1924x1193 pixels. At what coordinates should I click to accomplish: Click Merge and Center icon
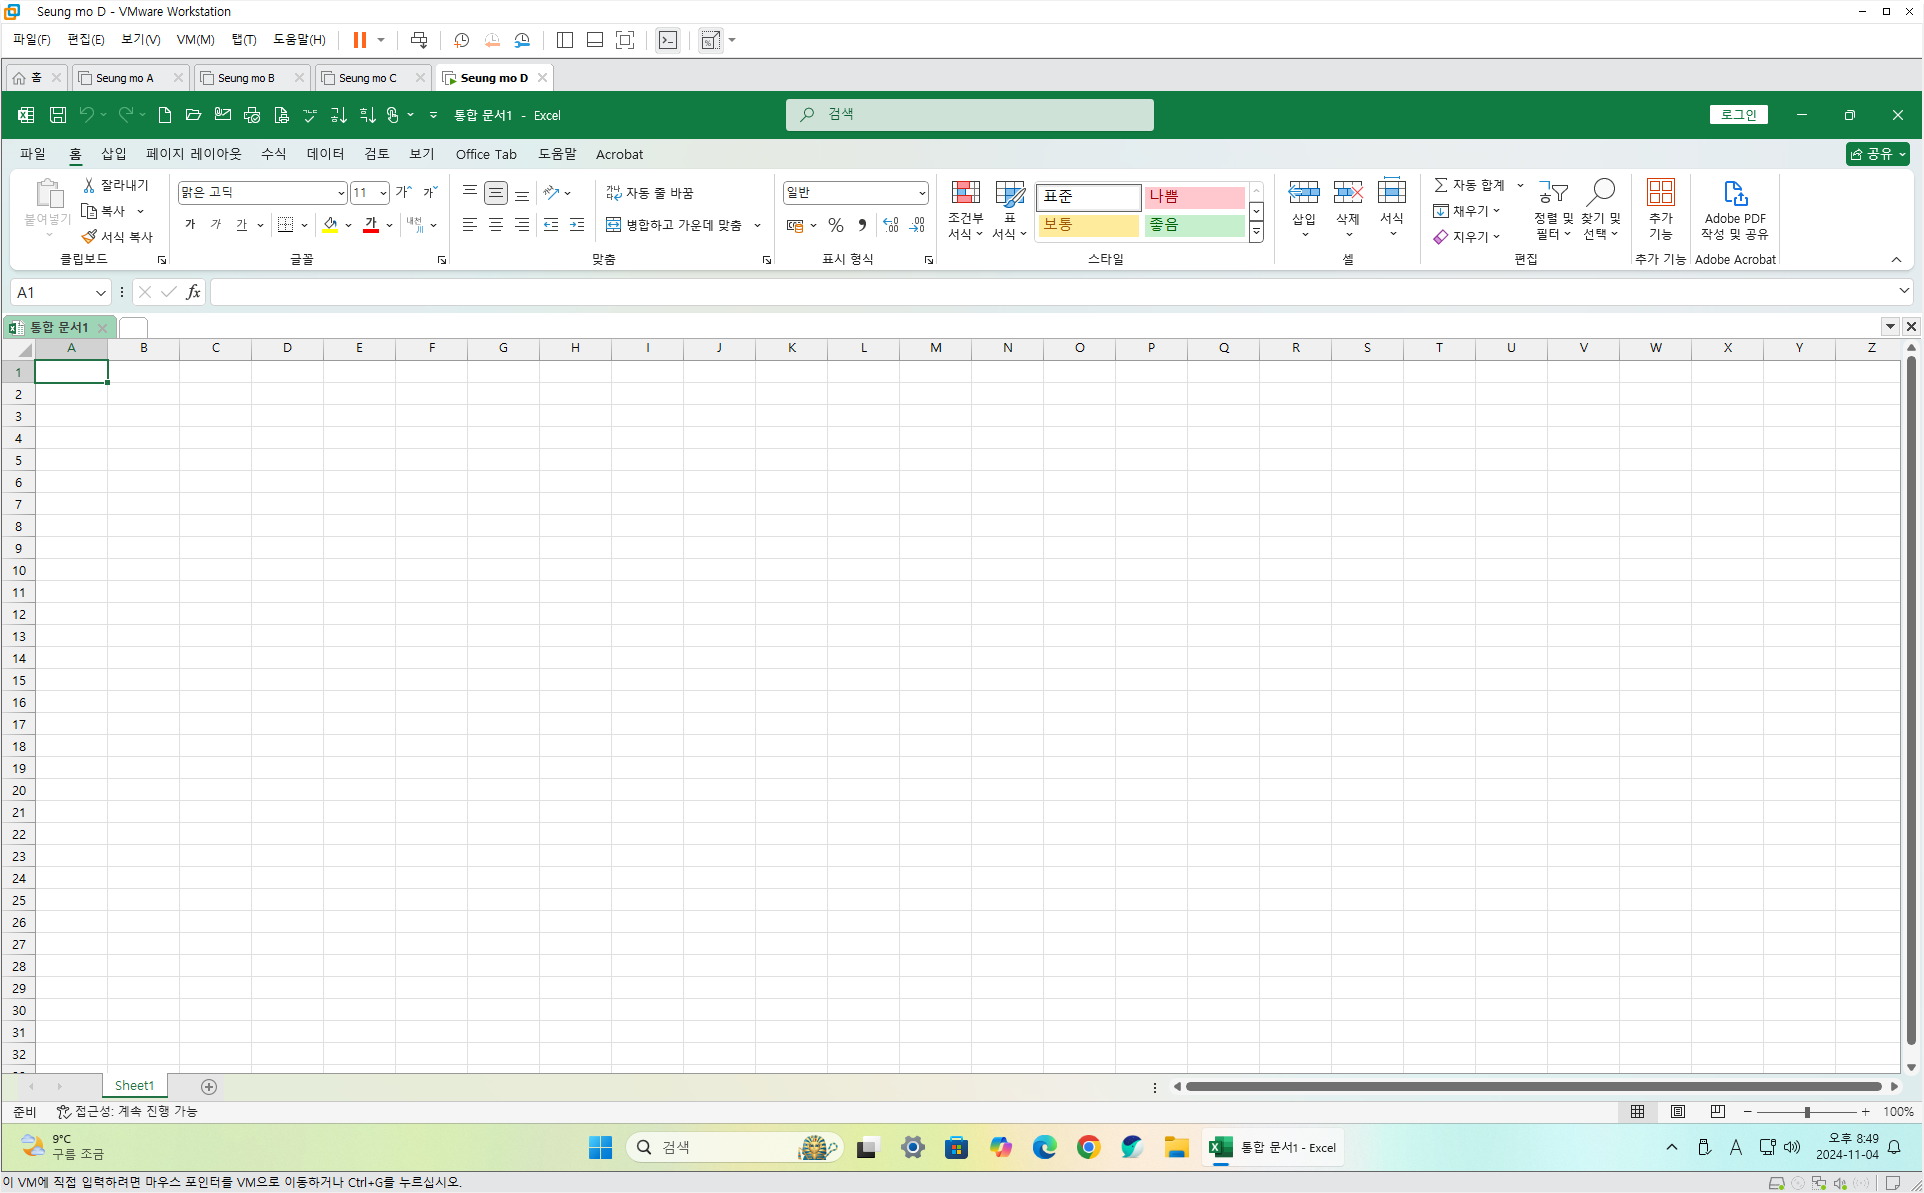click(x=614, y=225)
